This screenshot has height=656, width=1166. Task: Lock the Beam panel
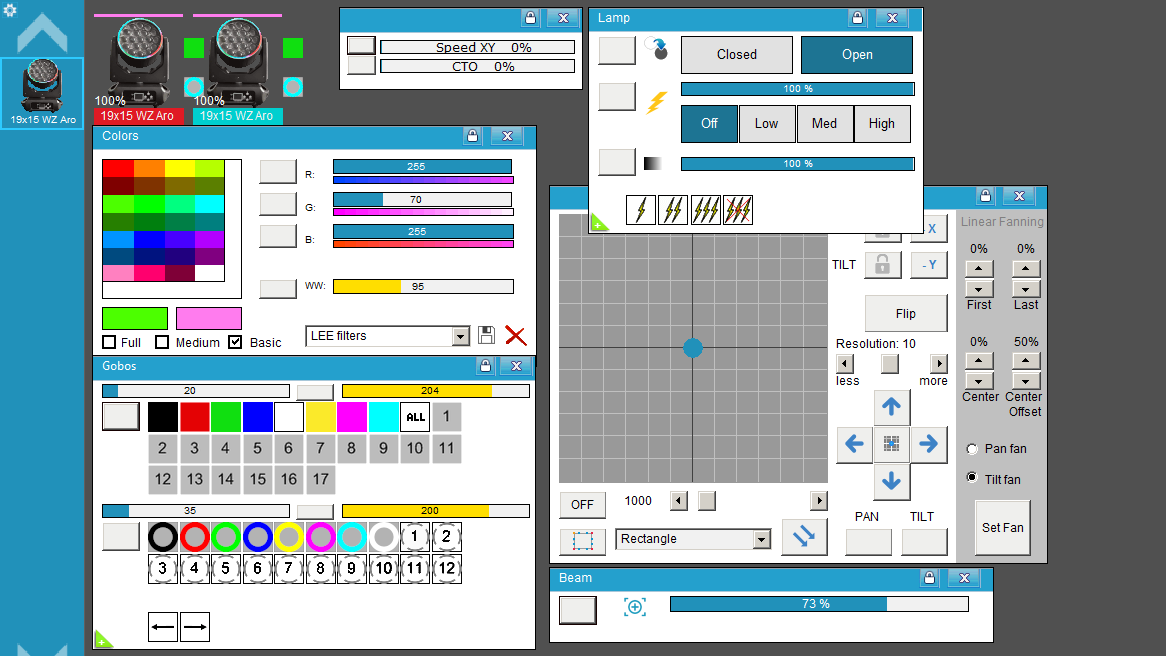929,578
